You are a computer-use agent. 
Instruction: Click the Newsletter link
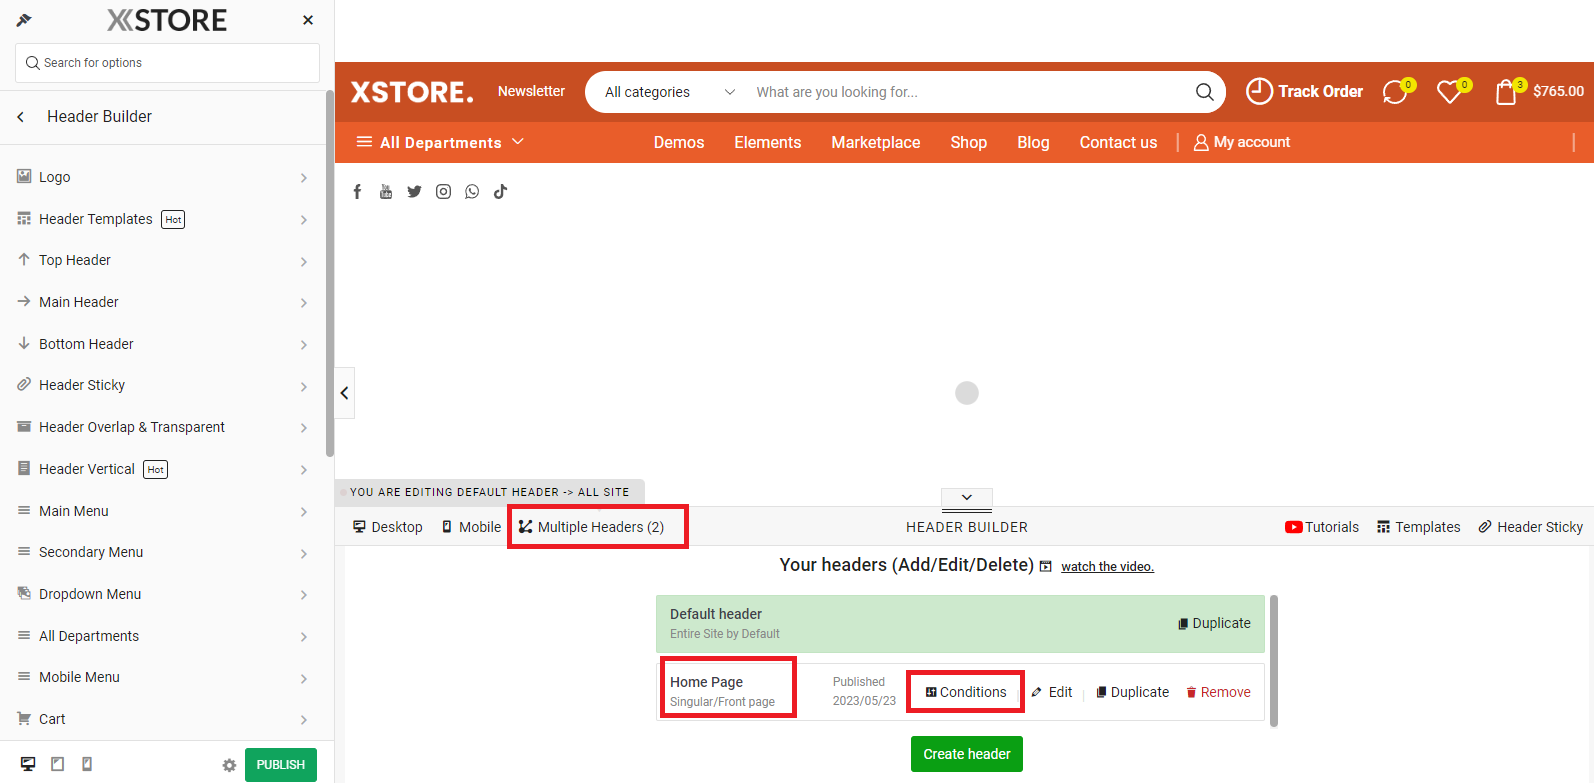(x=531, y=91)
